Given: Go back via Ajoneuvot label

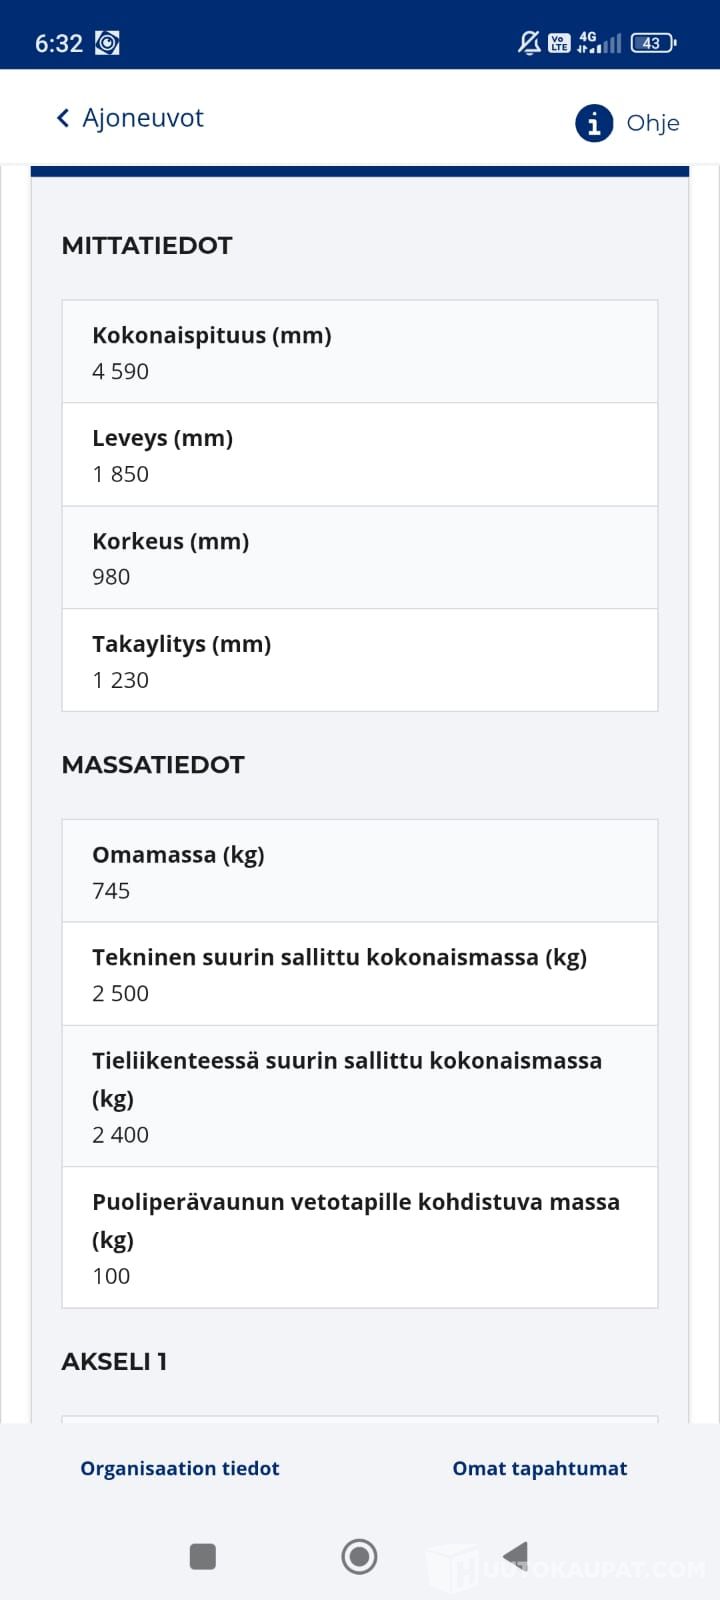Looking at the screenshot, I should (x=143, y=118).
